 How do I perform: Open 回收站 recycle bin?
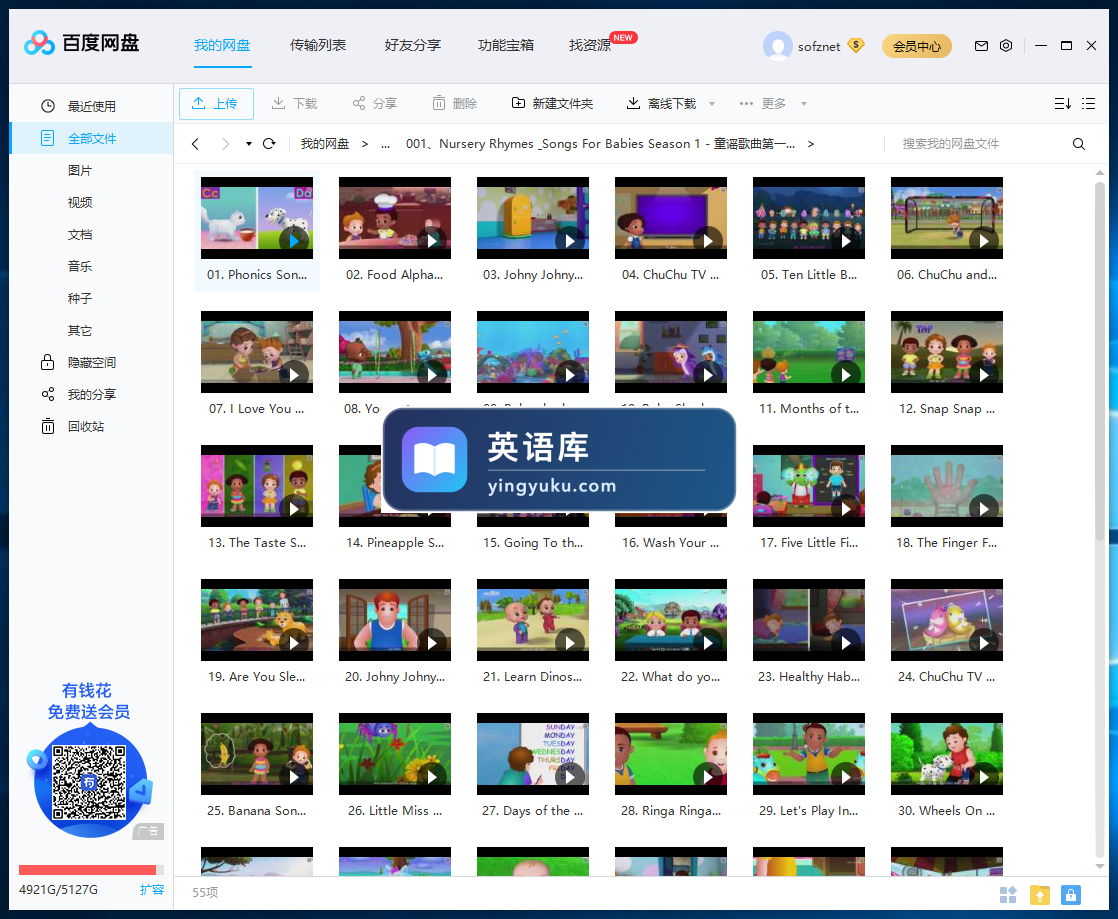click(91, 426)
